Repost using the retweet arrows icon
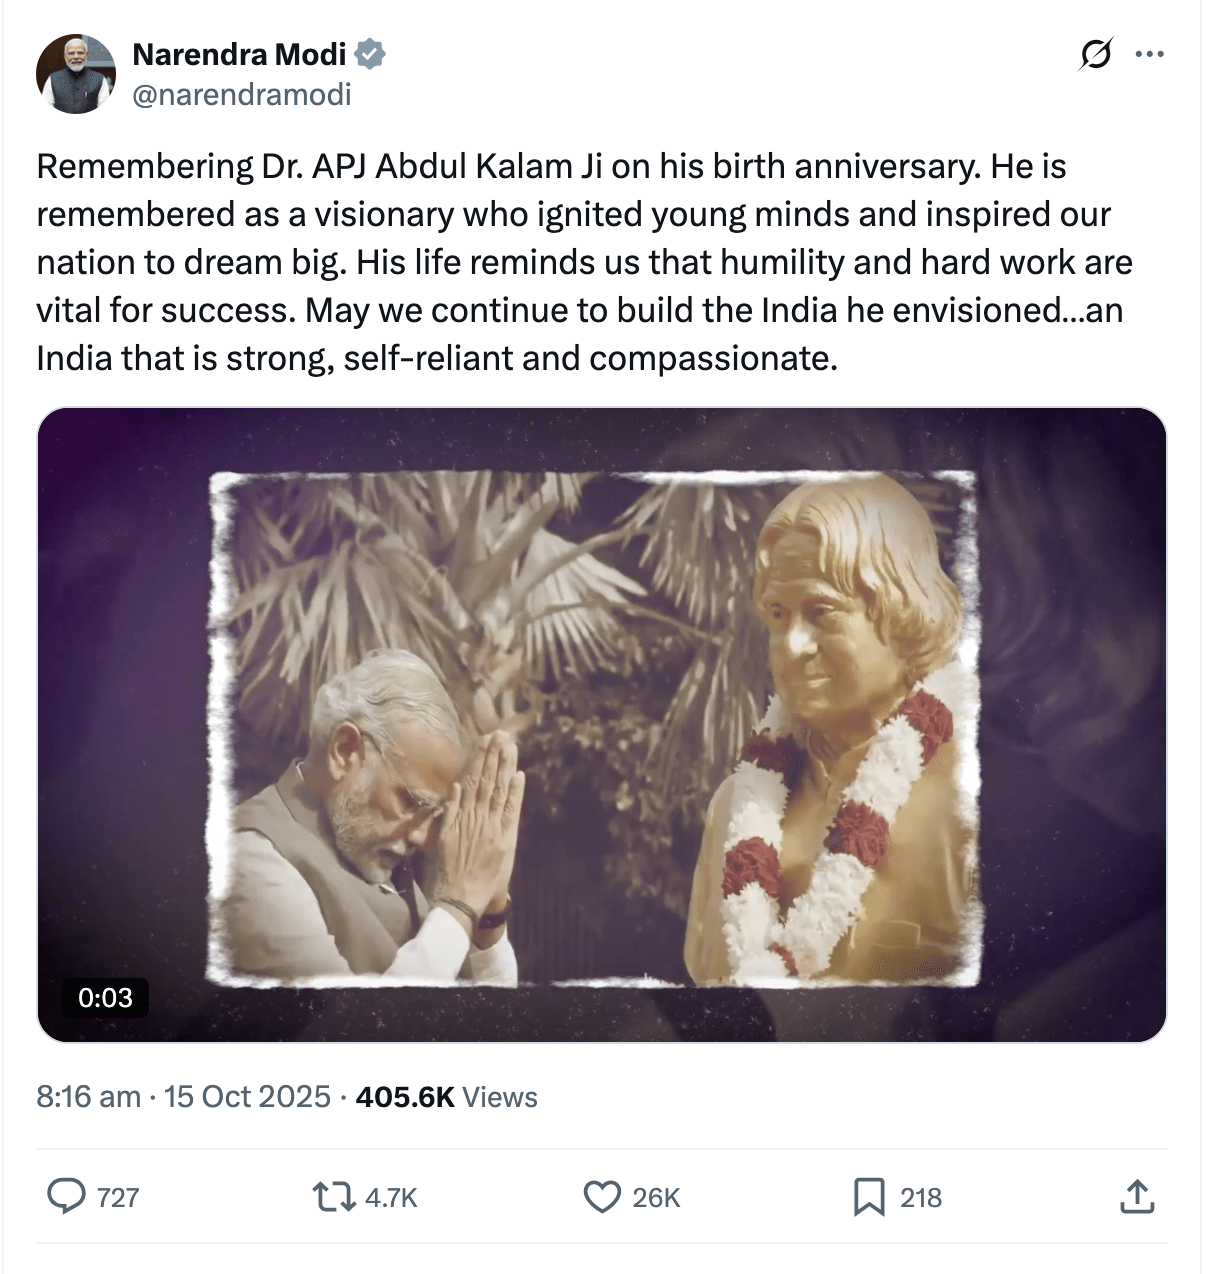 click(x=333, y=1196)
